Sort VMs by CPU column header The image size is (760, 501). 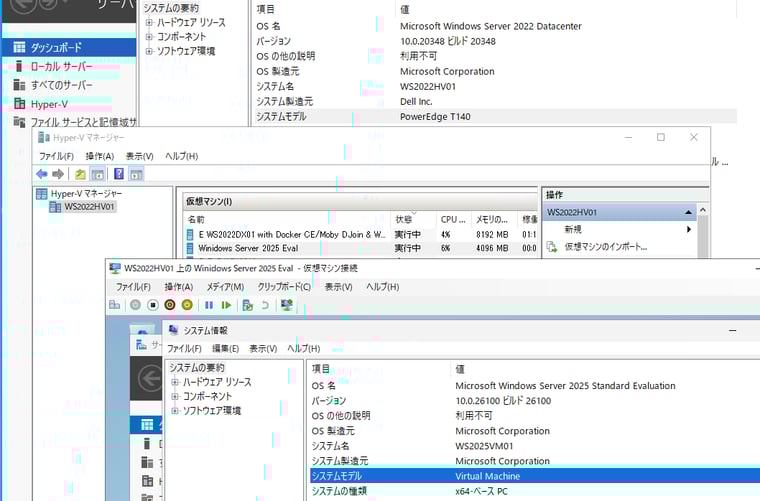(453, 219)
